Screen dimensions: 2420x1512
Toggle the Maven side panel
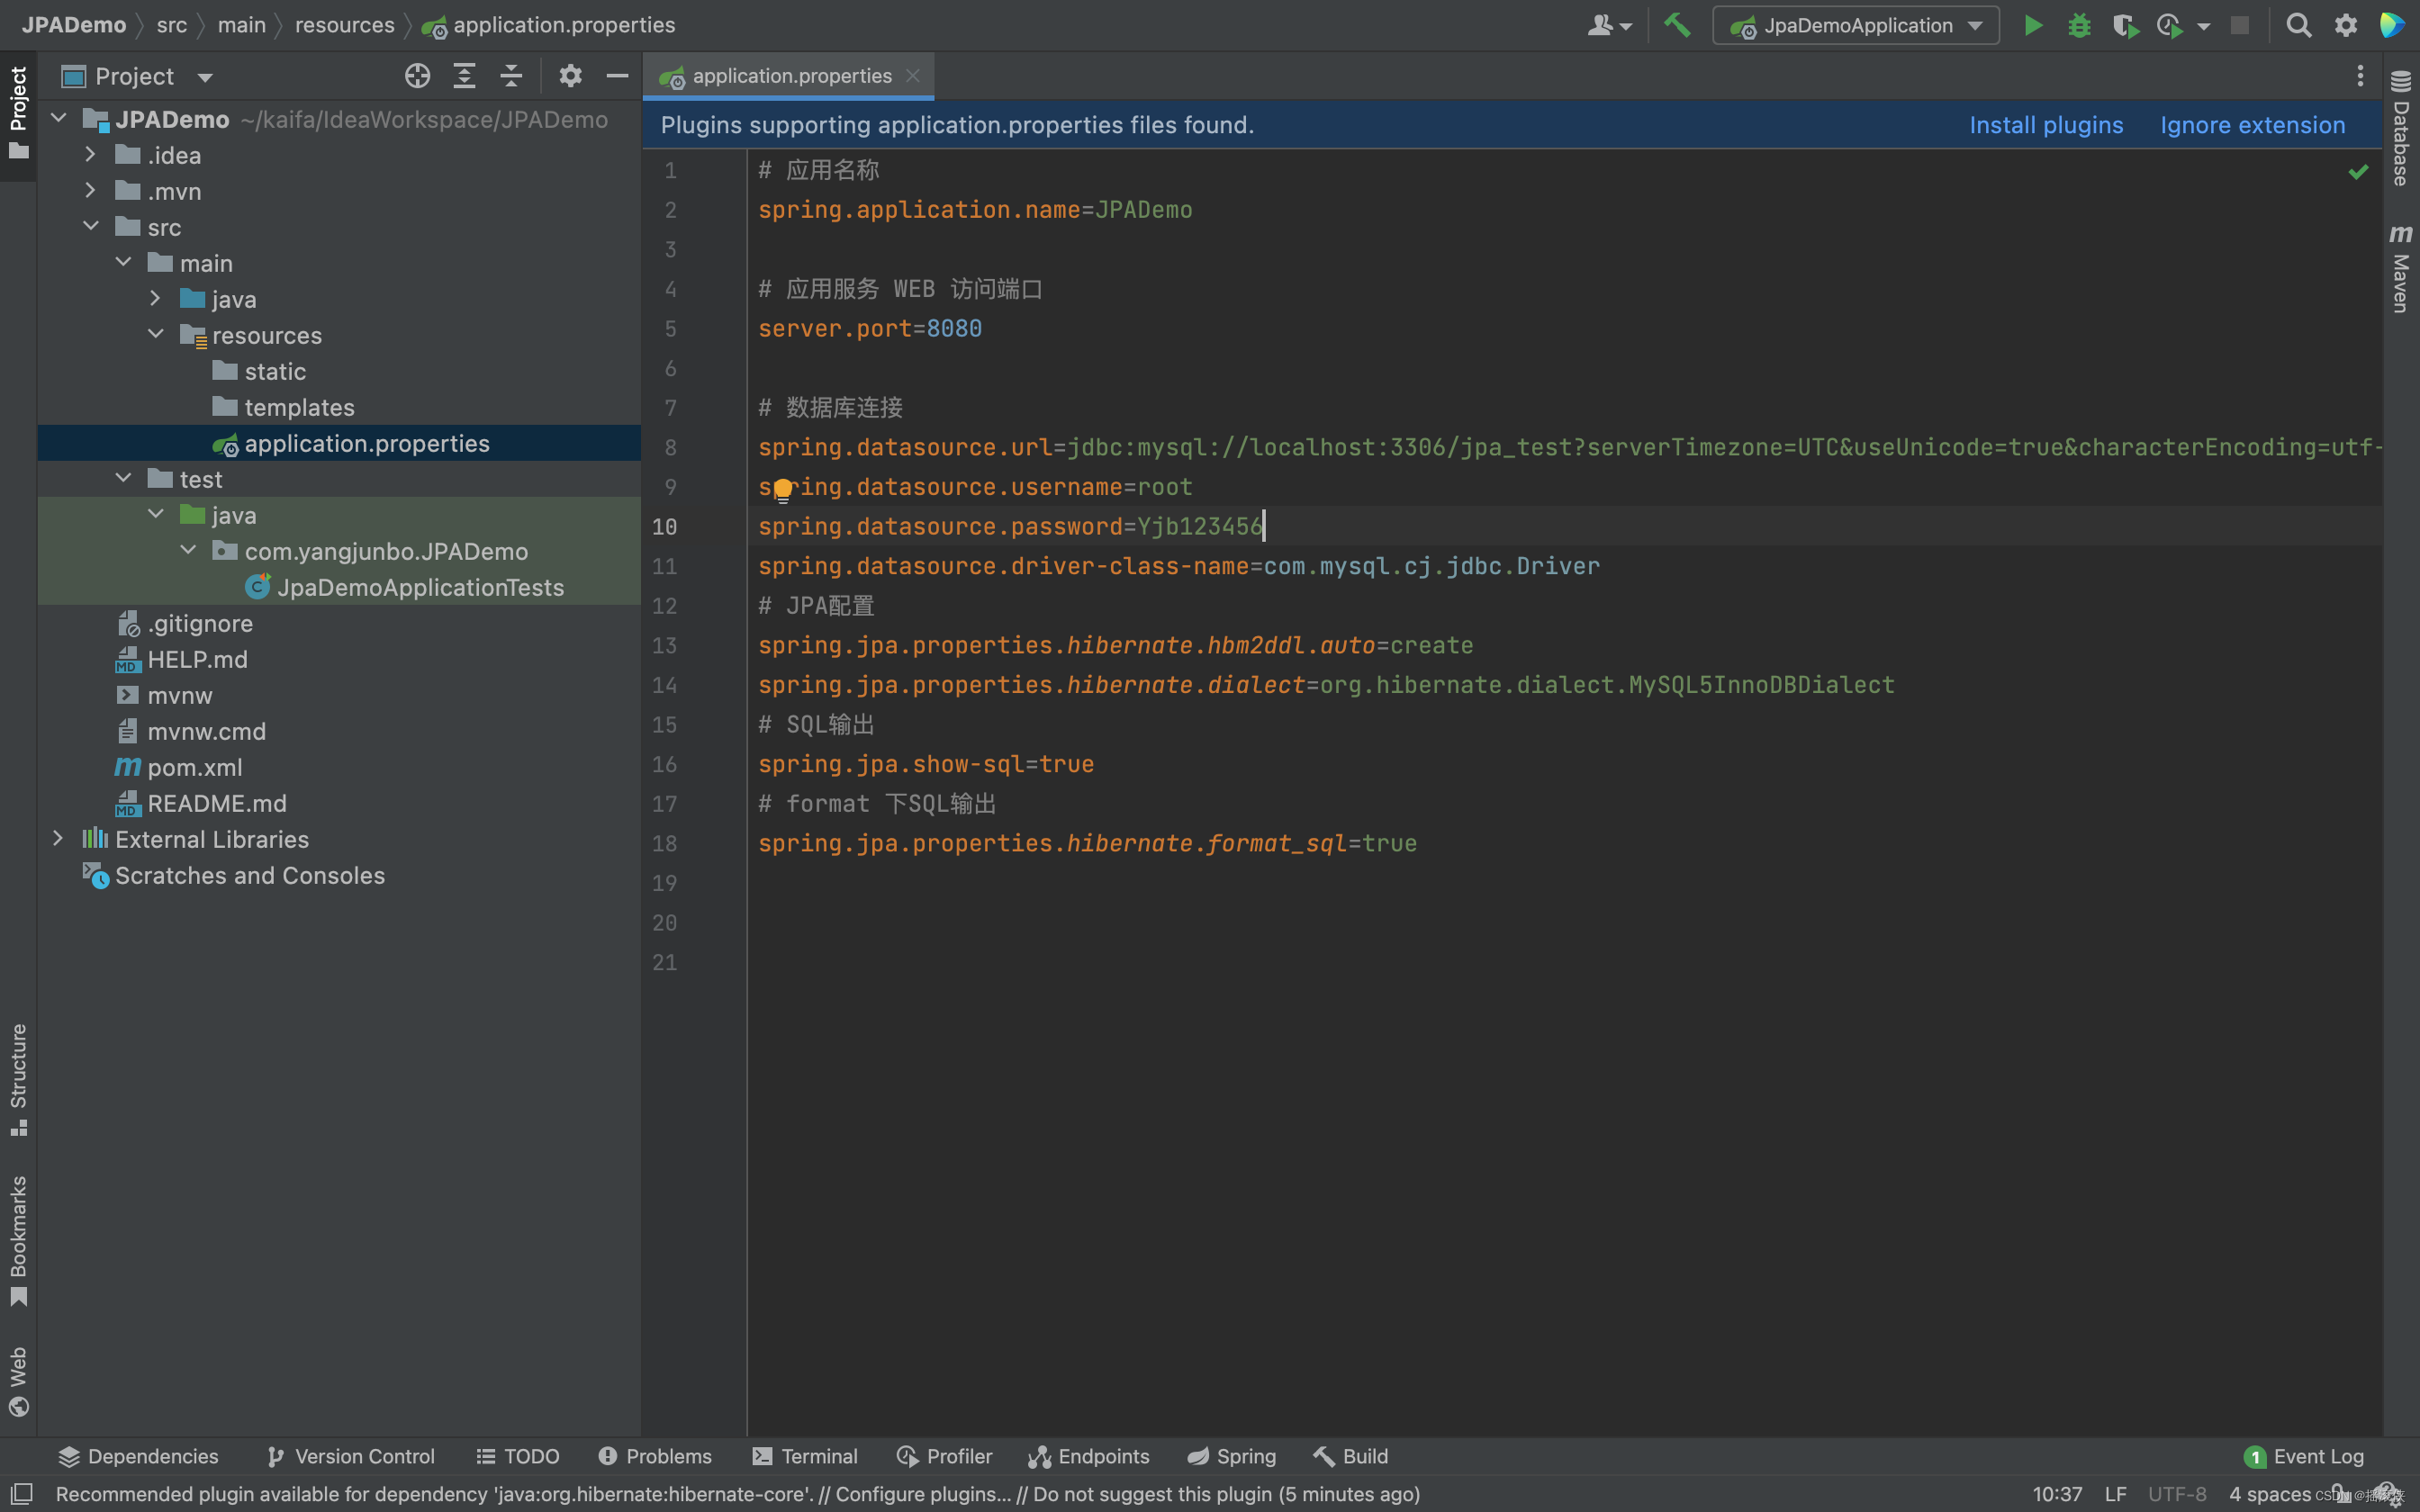2401,270
